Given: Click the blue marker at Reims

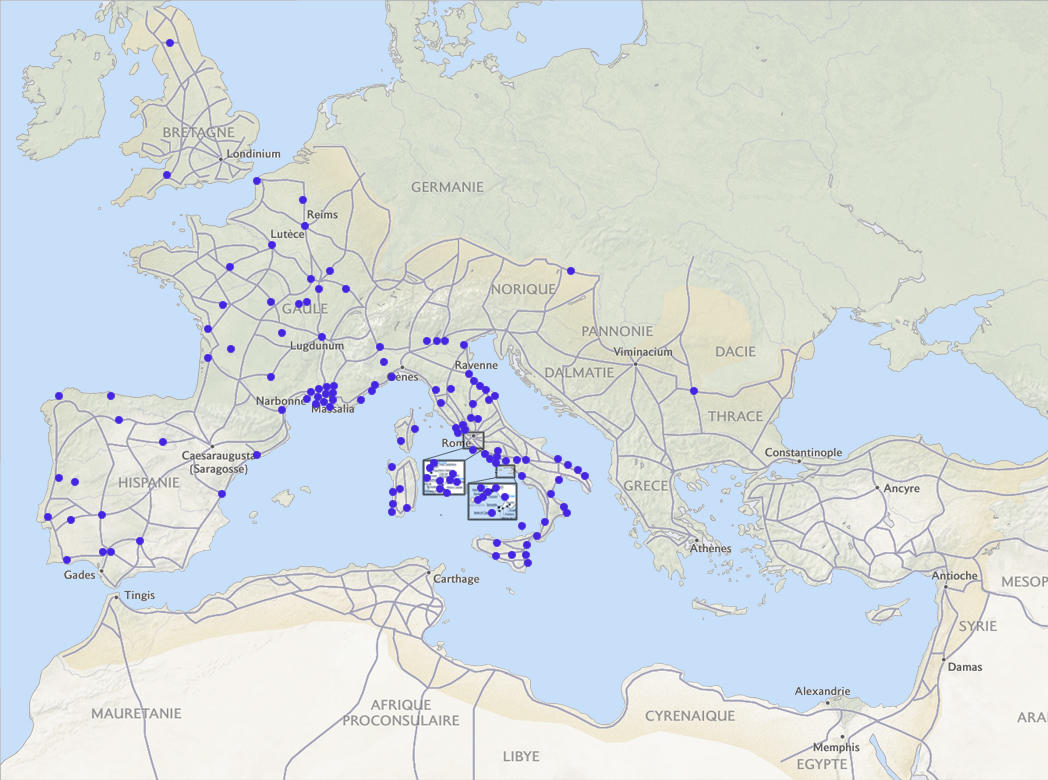Looking at the screenshot, I should coord(305,226).
